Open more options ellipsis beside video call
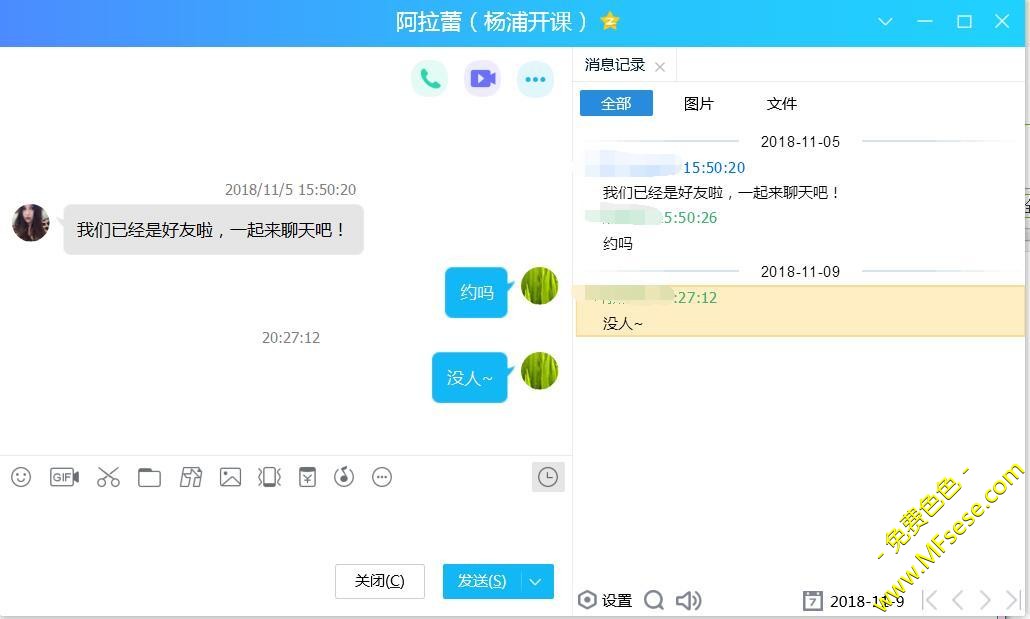Screen dimensions: 1030x619 535,79
